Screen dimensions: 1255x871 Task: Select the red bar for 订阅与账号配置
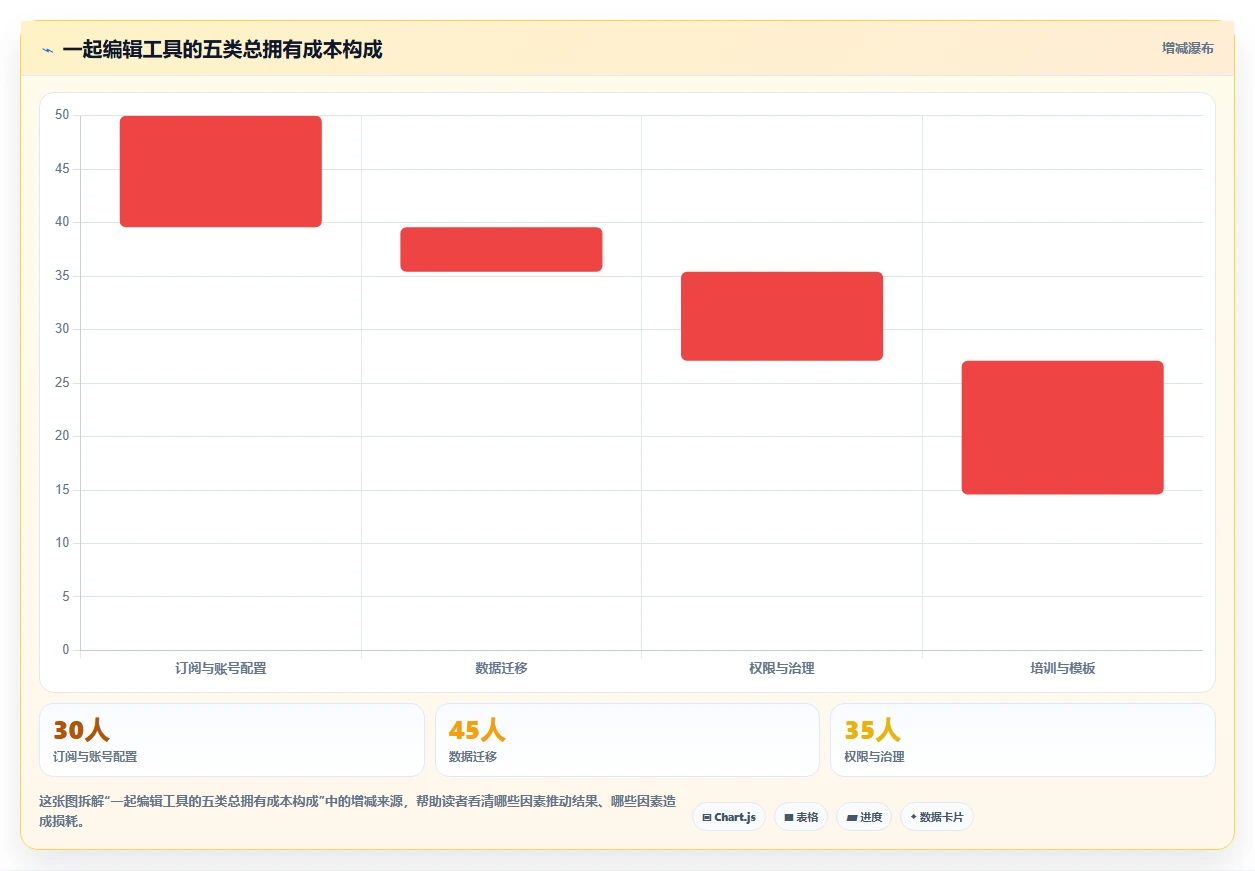[x=221, y=171]
